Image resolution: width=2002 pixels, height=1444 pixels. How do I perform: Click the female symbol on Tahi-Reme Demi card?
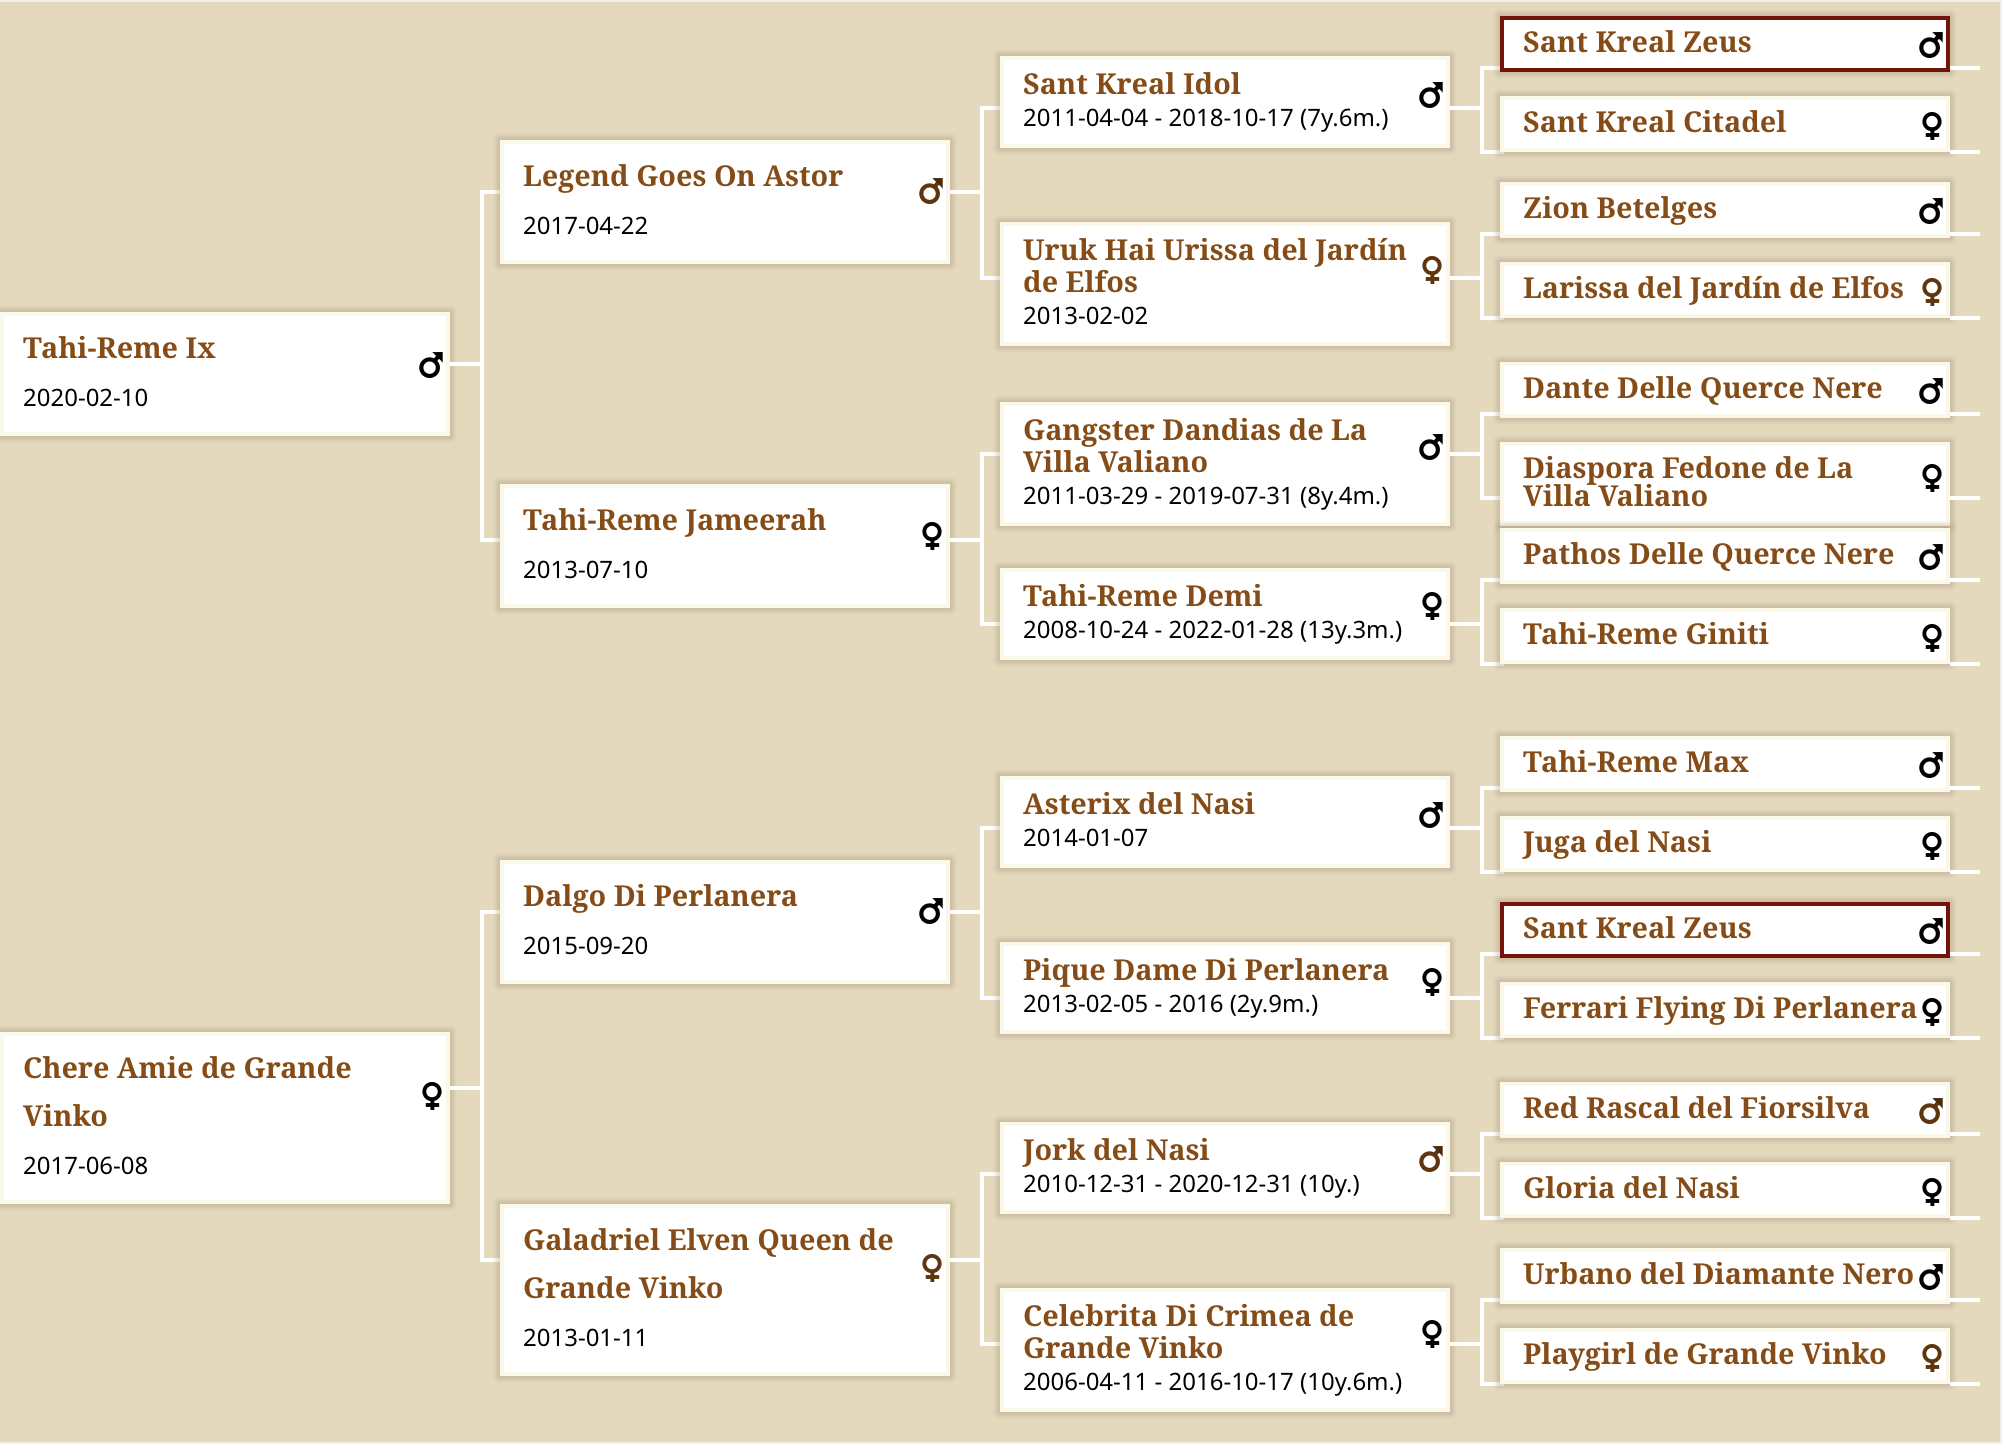(x=1432, y=605)
